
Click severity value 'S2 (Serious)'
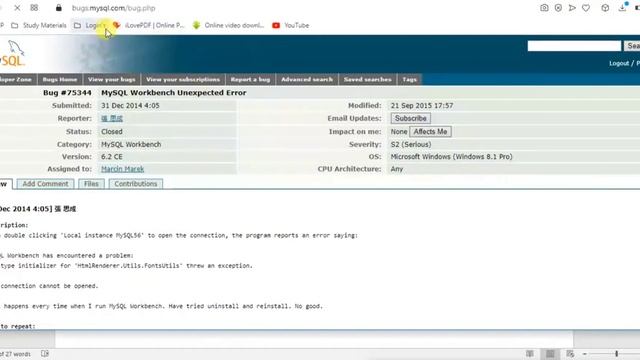(x=411, y=144)
